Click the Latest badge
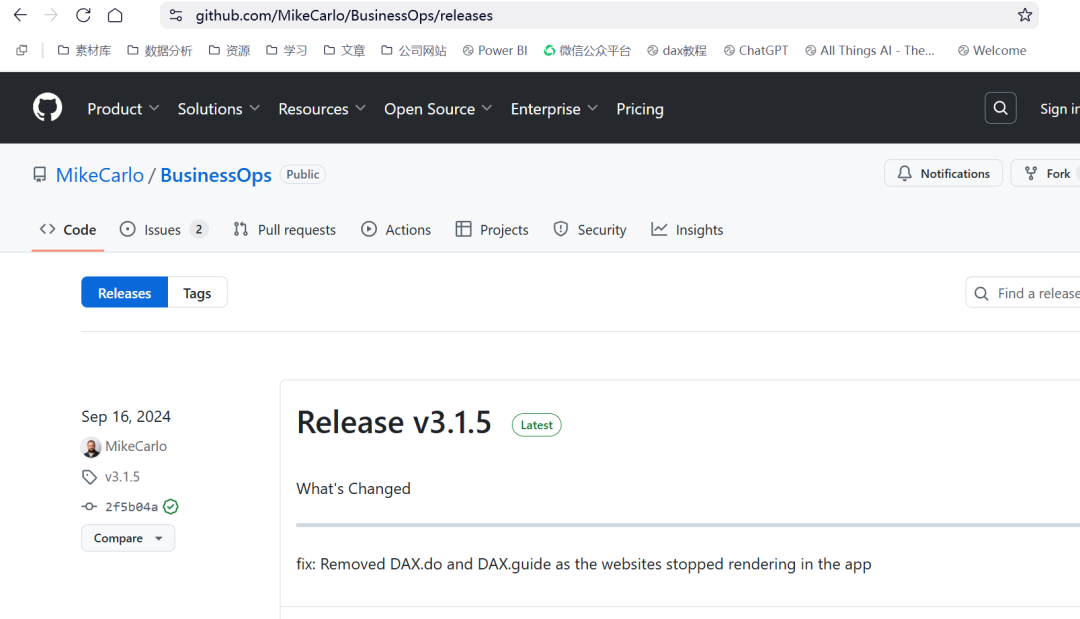The image size is (1080, 619). (x=537, y=425)
